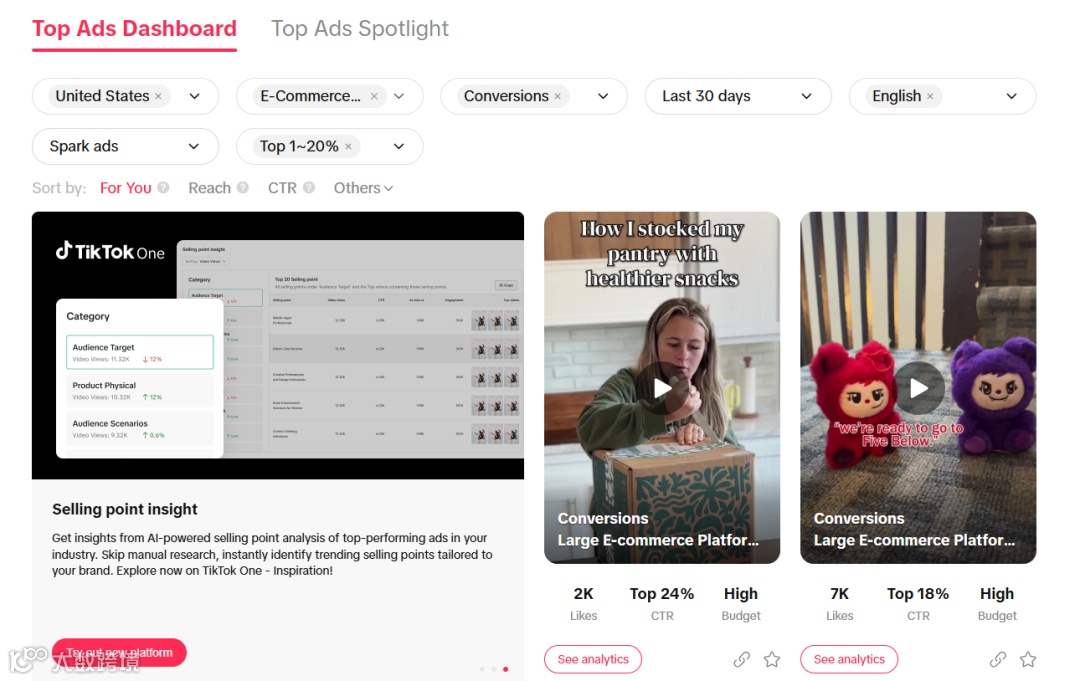Star the Five Below plush ad

point(1028,659)
